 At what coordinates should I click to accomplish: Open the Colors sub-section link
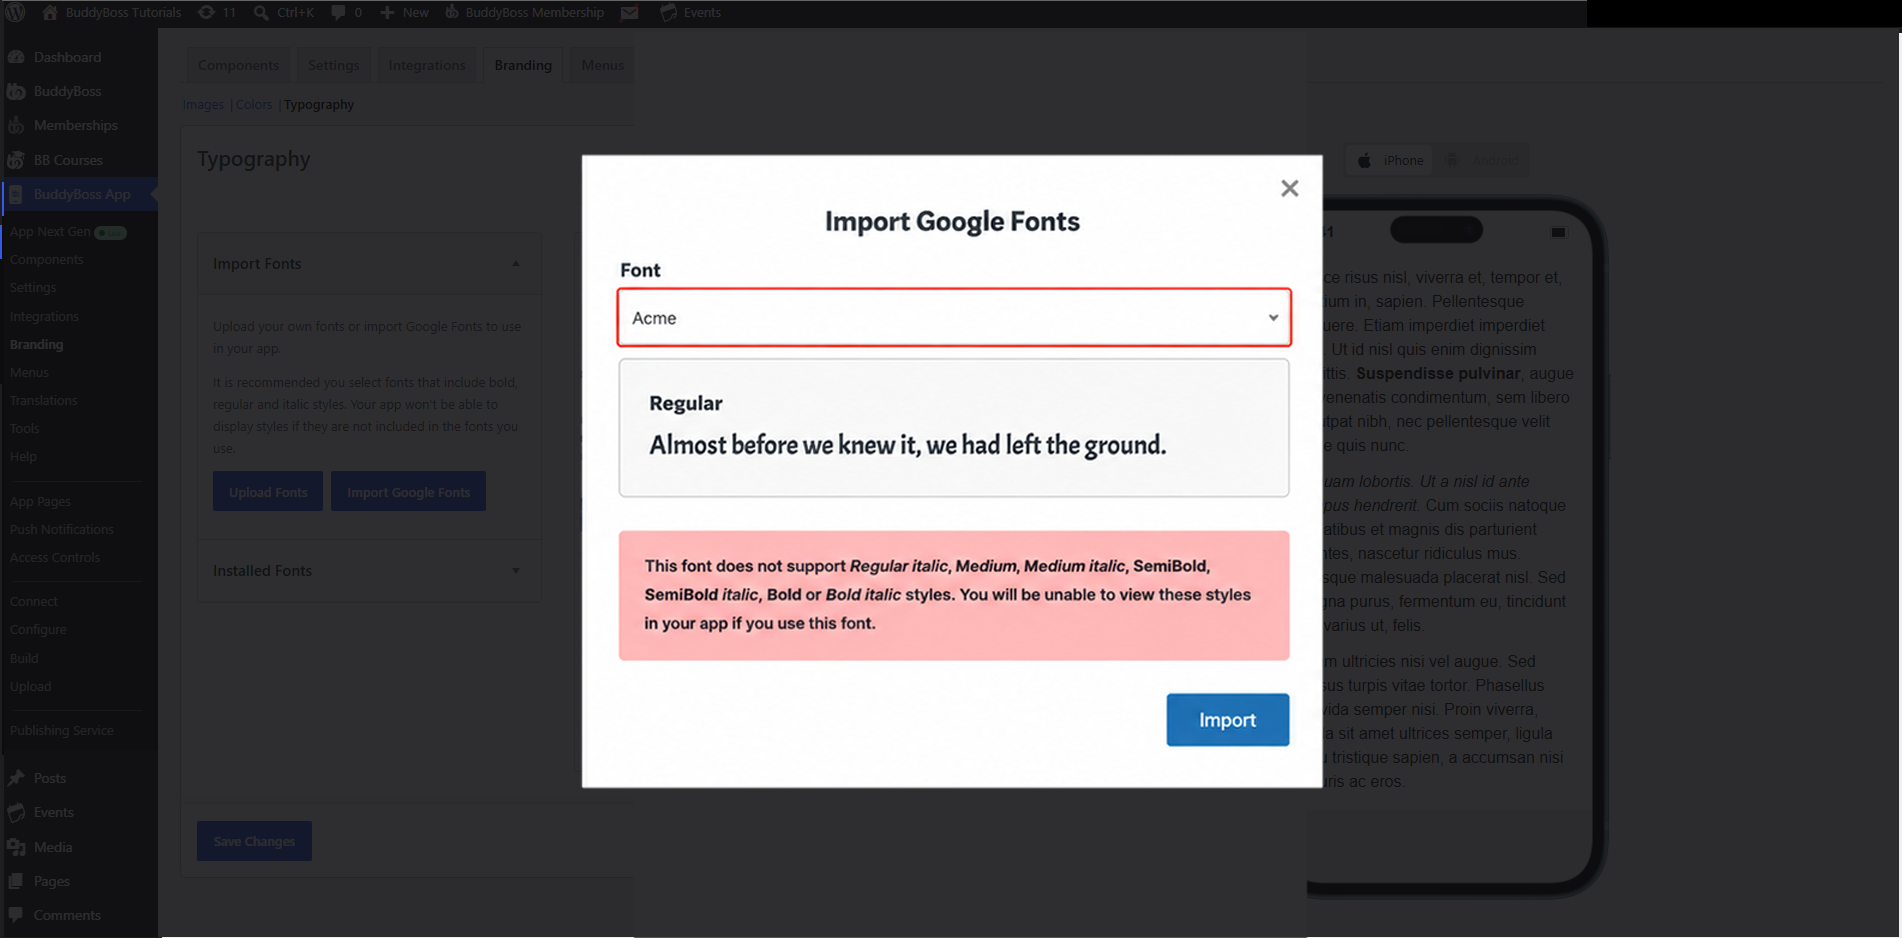(x=254, y=104)
